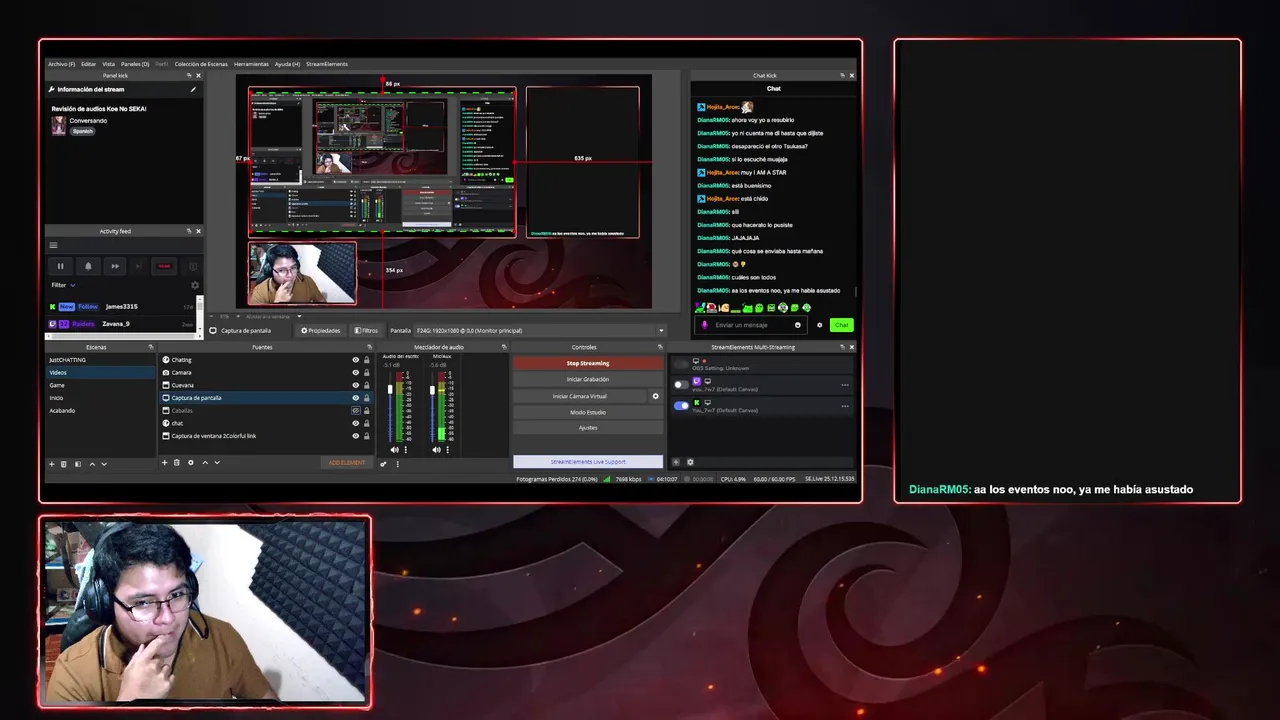
Task: Show the hidden Caballas source
Action: point(355,410)
